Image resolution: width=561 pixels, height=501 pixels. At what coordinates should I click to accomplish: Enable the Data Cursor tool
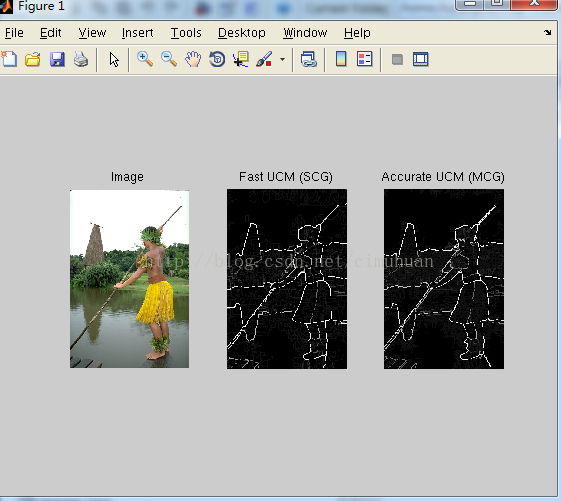pos(241,59)
